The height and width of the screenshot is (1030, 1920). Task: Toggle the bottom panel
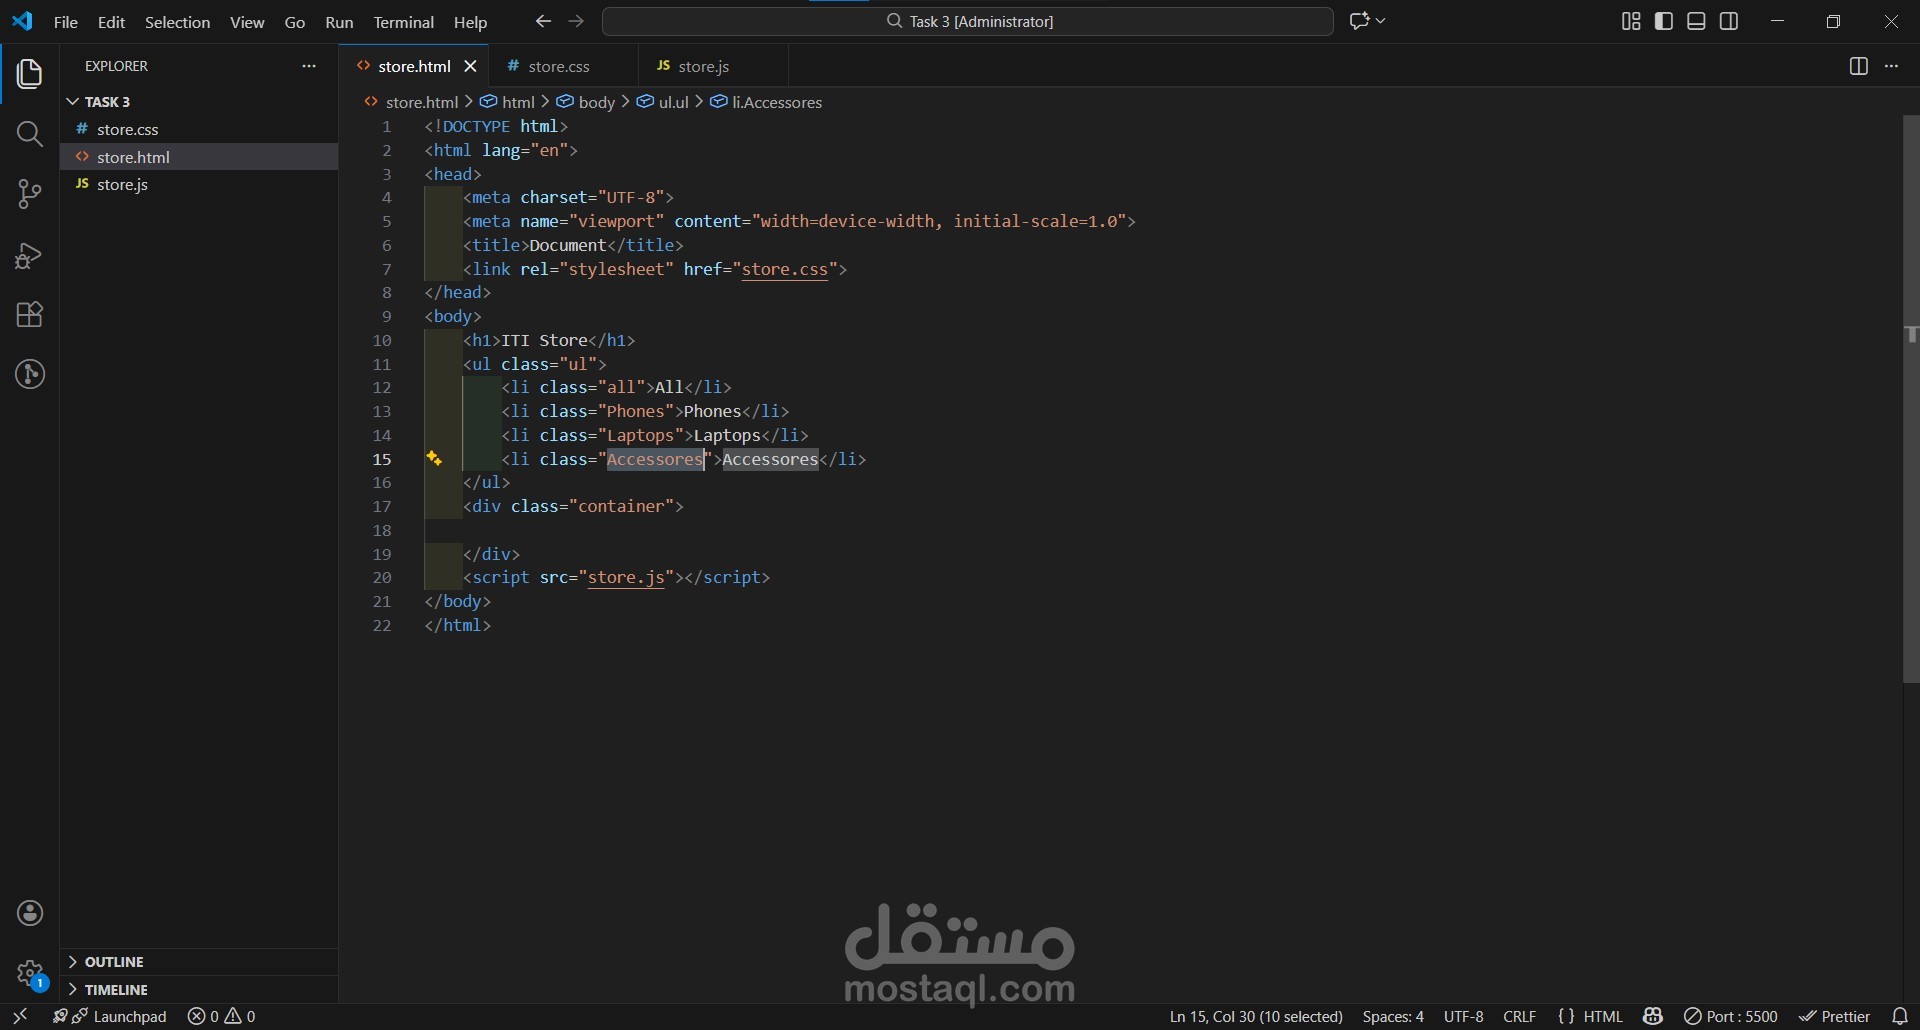tap(1697, 21)
